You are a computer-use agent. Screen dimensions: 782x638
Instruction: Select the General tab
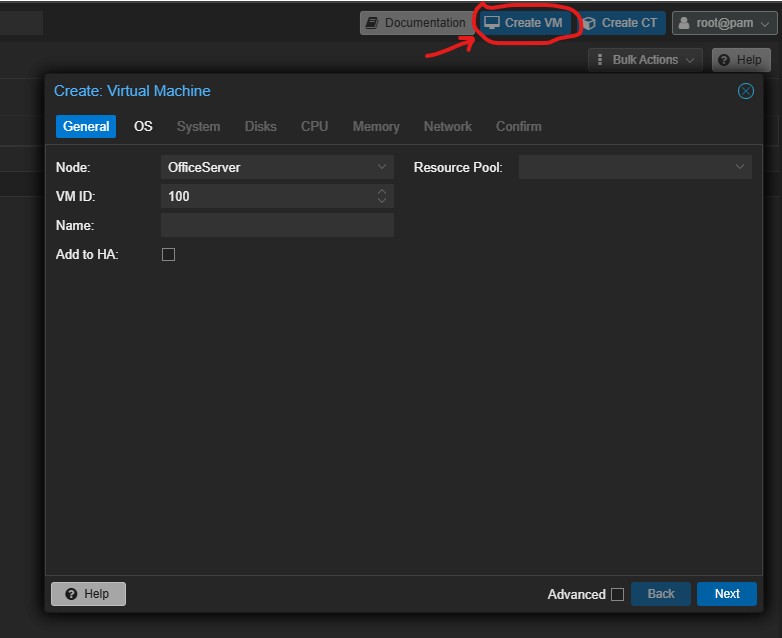[86, 126]
